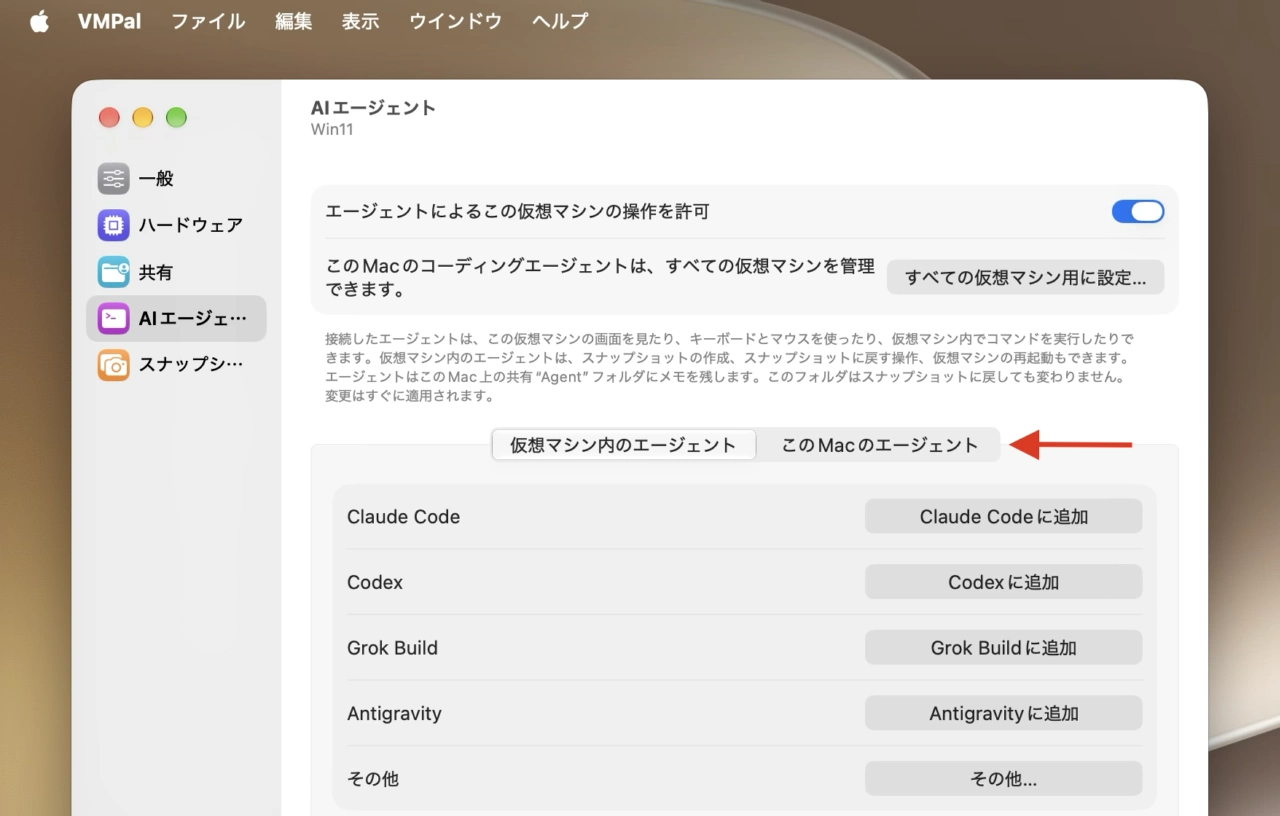Click Codexに追加 button
This screenshot has width=1280, height=816.
click(1003, 582)
